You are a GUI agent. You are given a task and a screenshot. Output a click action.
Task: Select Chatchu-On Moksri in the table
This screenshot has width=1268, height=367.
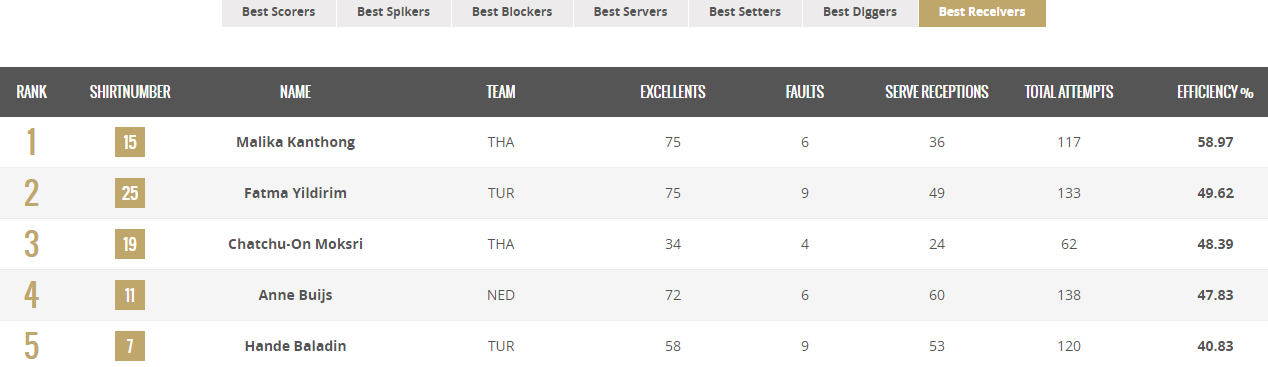click(295, 244)
